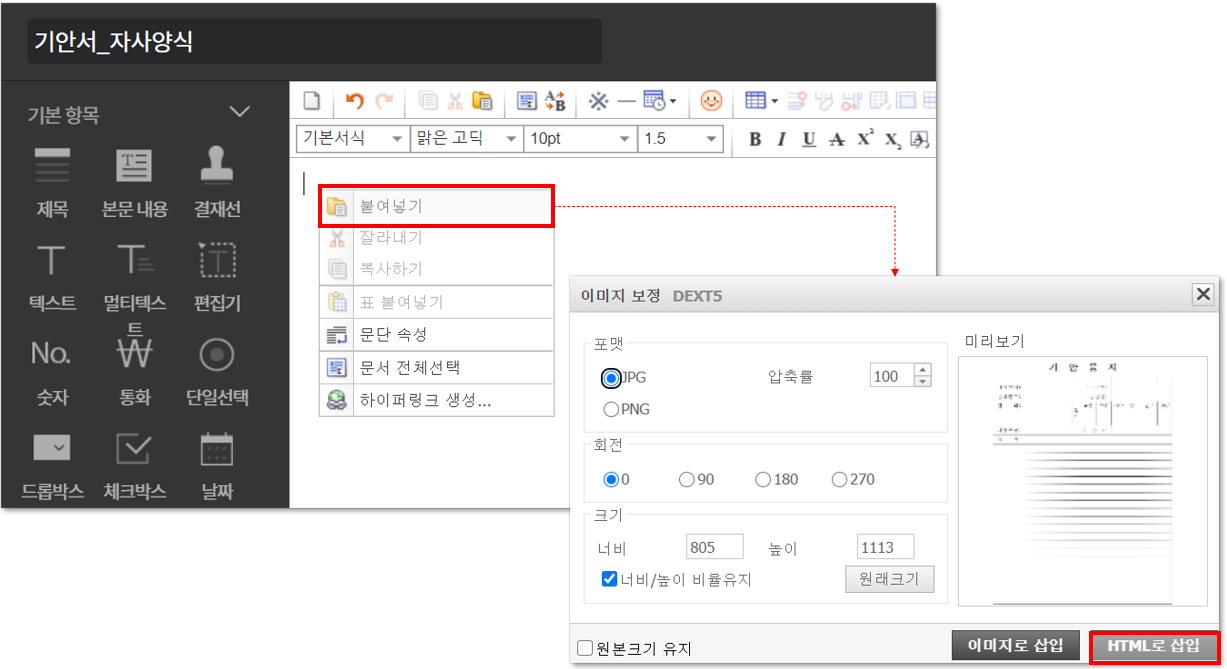Increase 압축률 with the stepper arrow

pyautogui.click(x=922, y=370)
